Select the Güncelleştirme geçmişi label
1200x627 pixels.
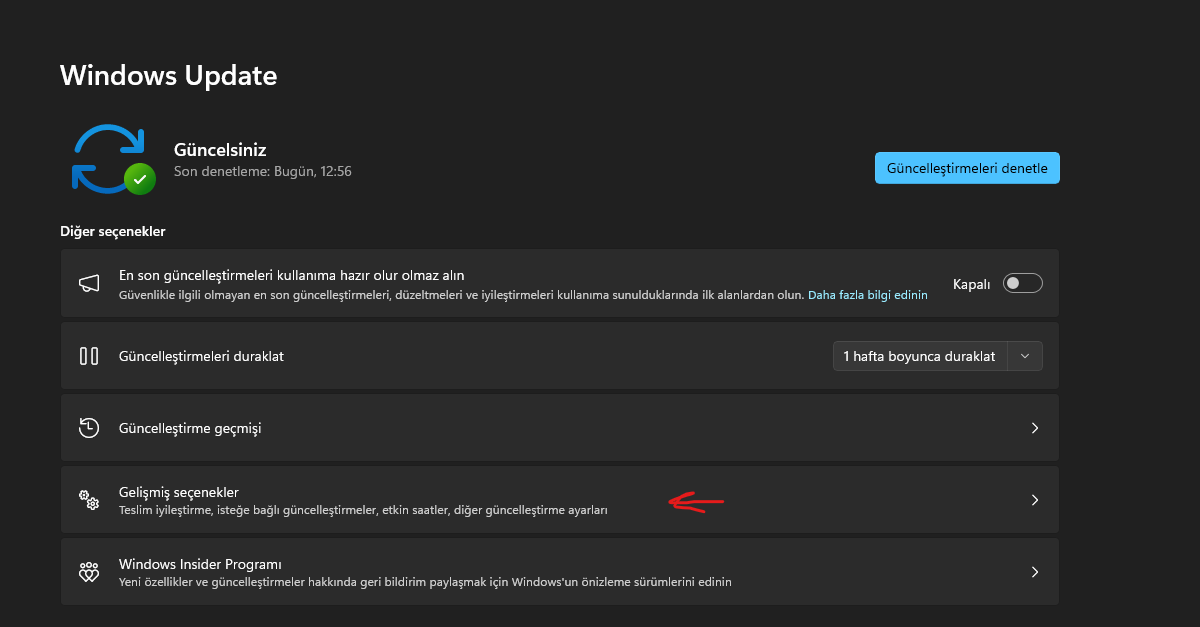pos(190,428)
